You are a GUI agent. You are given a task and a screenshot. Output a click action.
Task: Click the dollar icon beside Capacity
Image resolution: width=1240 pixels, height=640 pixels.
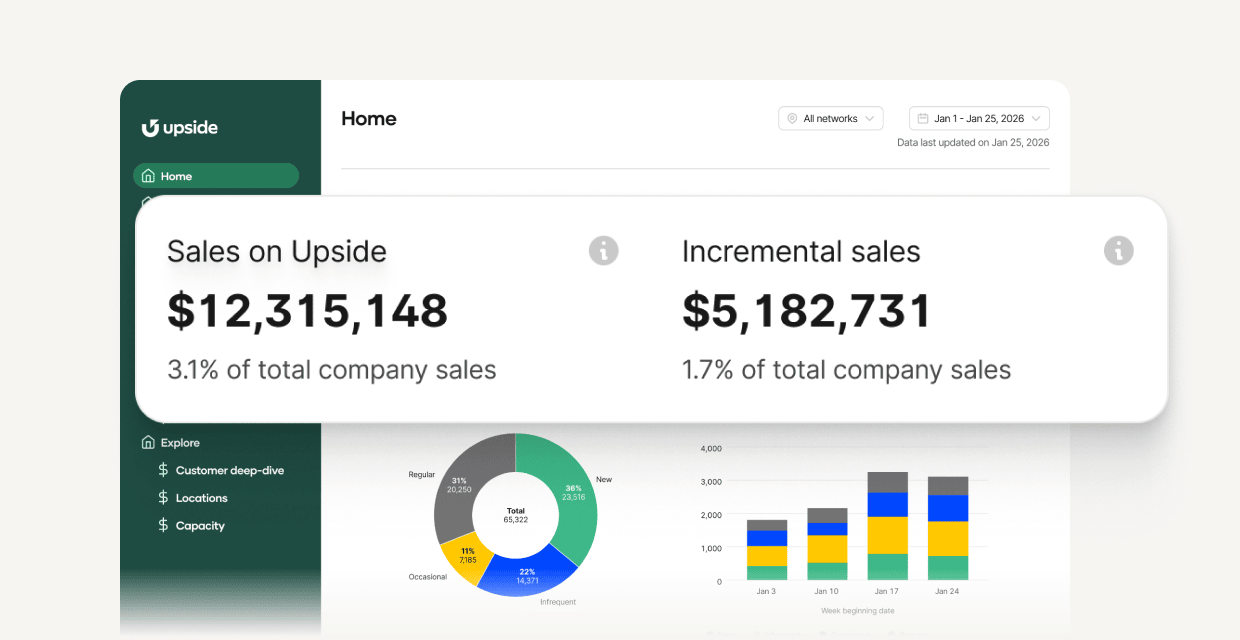[163, 525]
